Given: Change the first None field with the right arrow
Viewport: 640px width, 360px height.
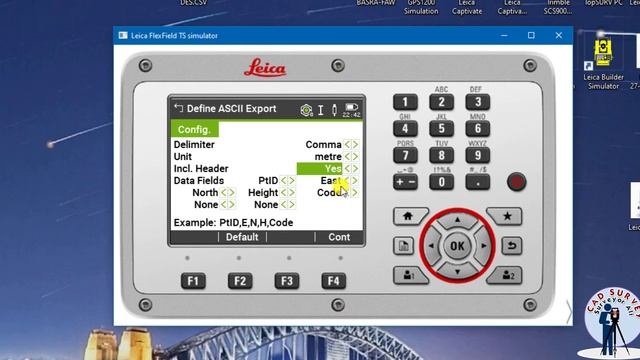Looking at the screenshot, I should click(232, 204).
